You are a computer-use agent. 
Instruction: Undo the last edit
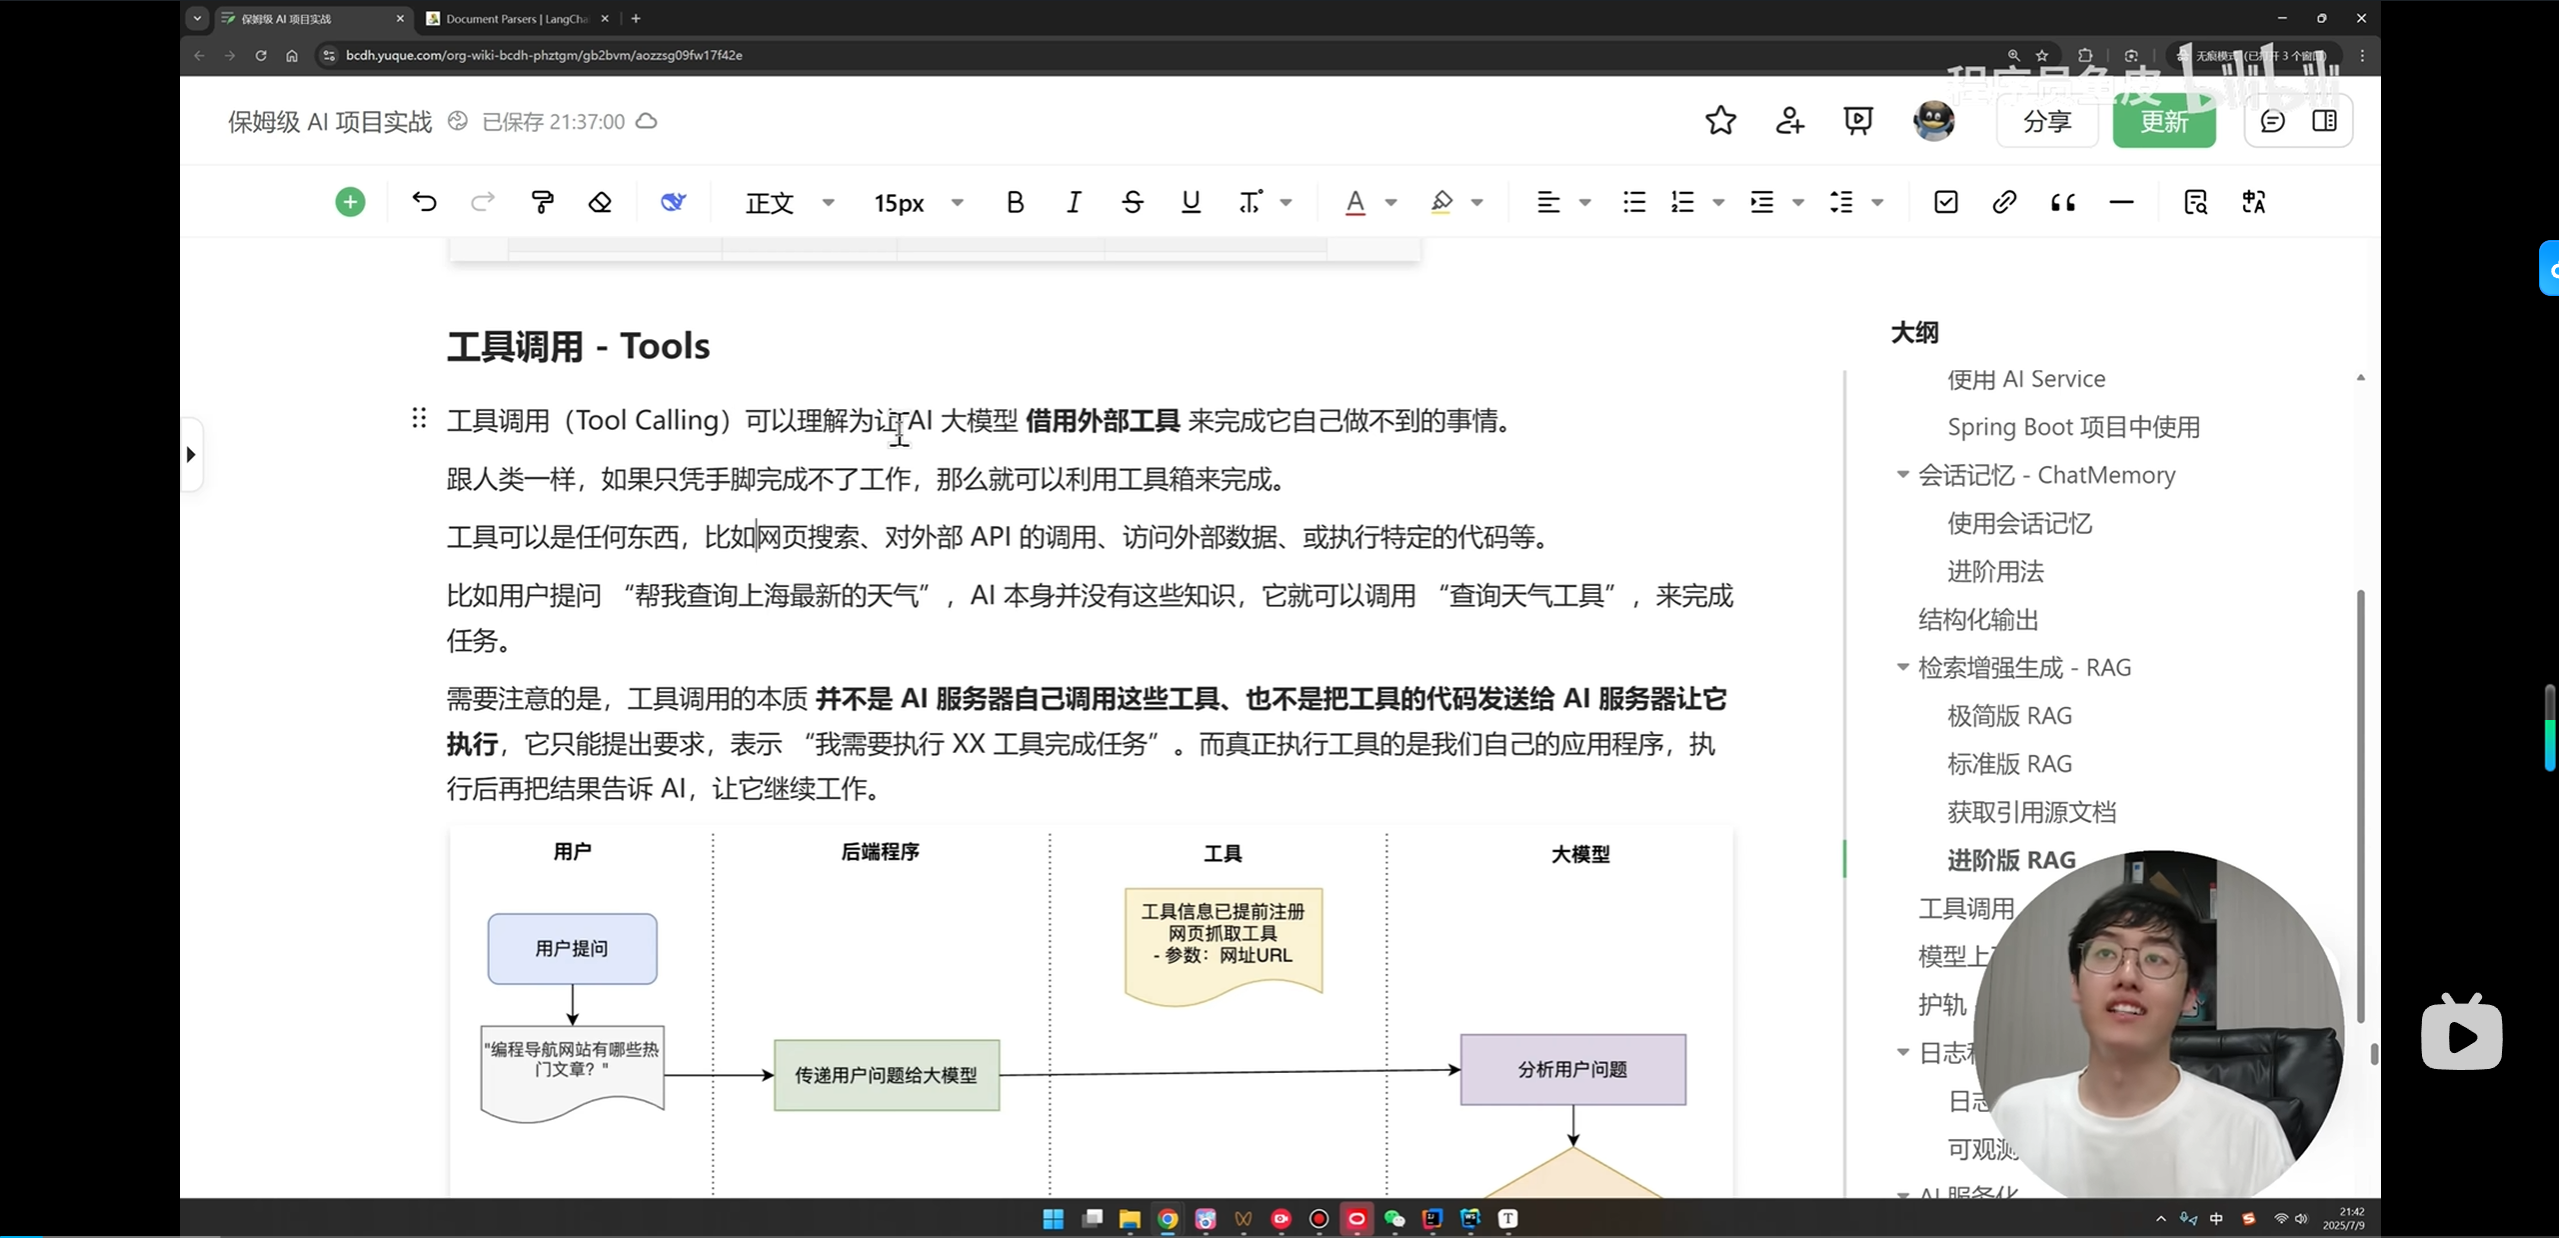[x=424, y=202]
